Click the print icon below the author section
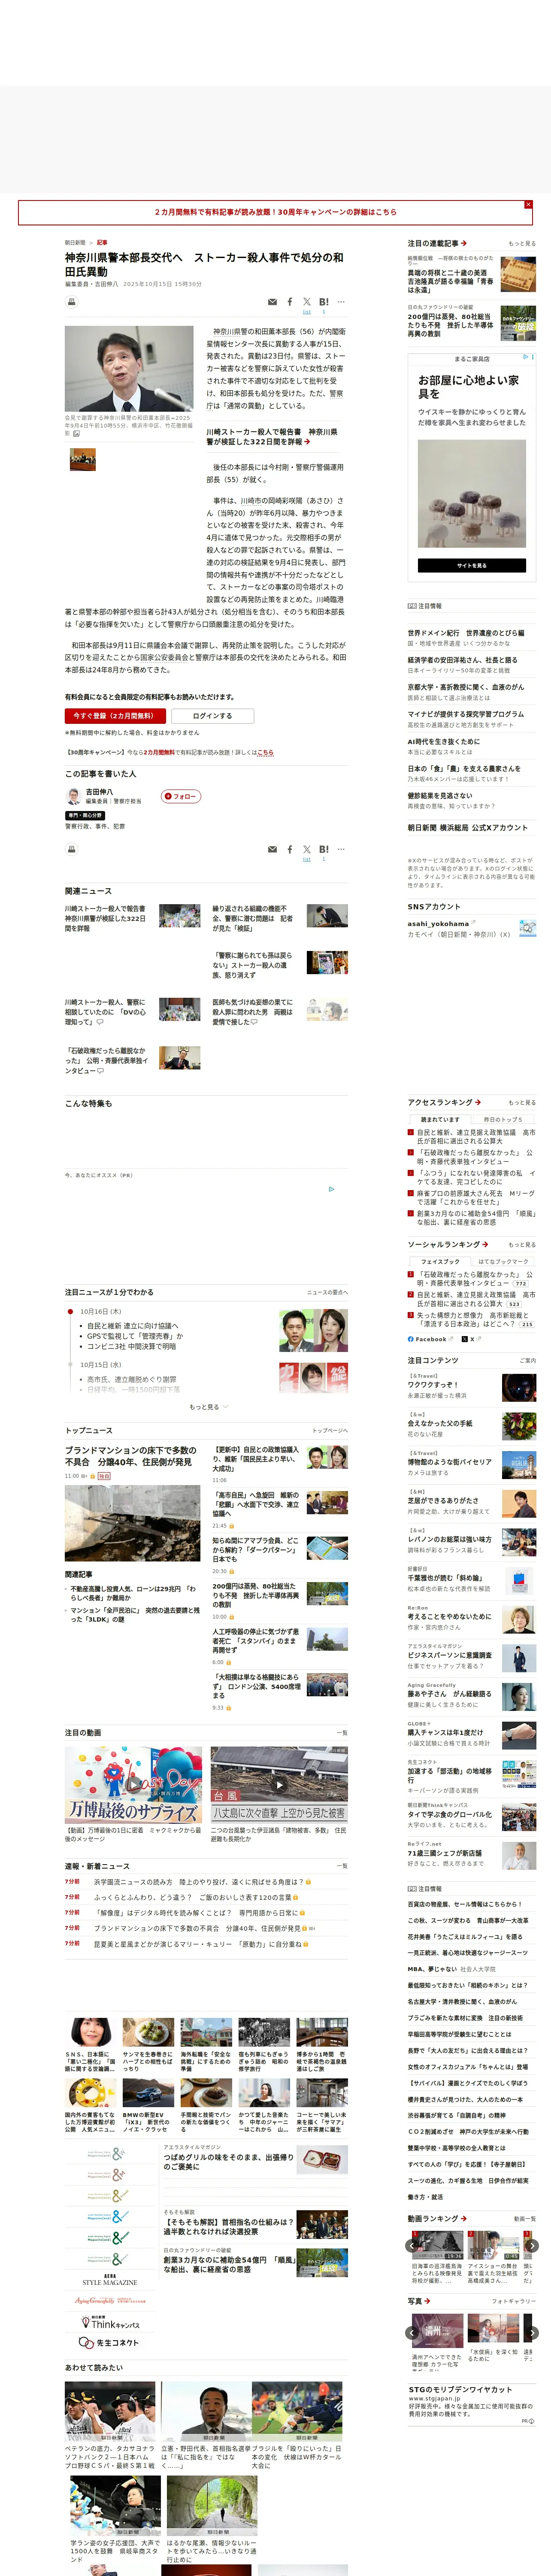 click(x=72, y=849)
